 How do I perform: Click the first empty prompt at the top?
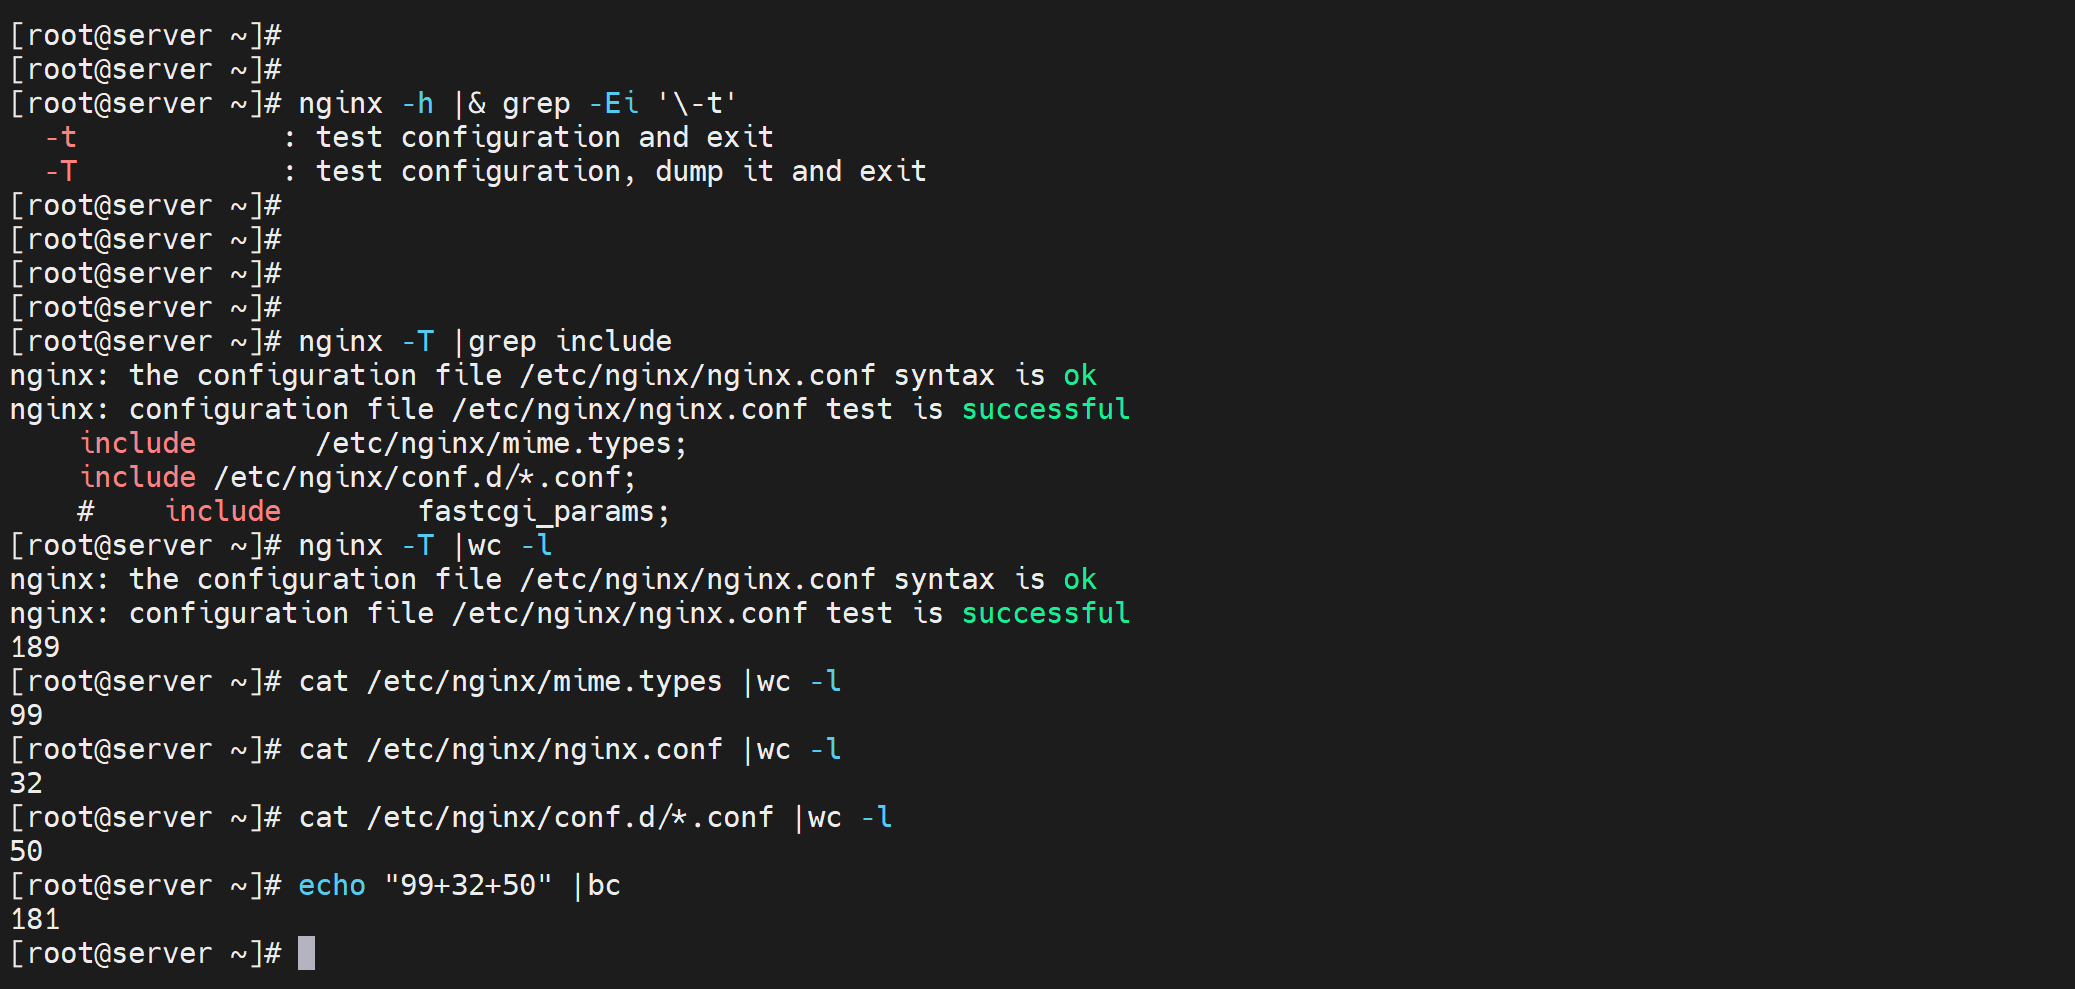[145, 35]
